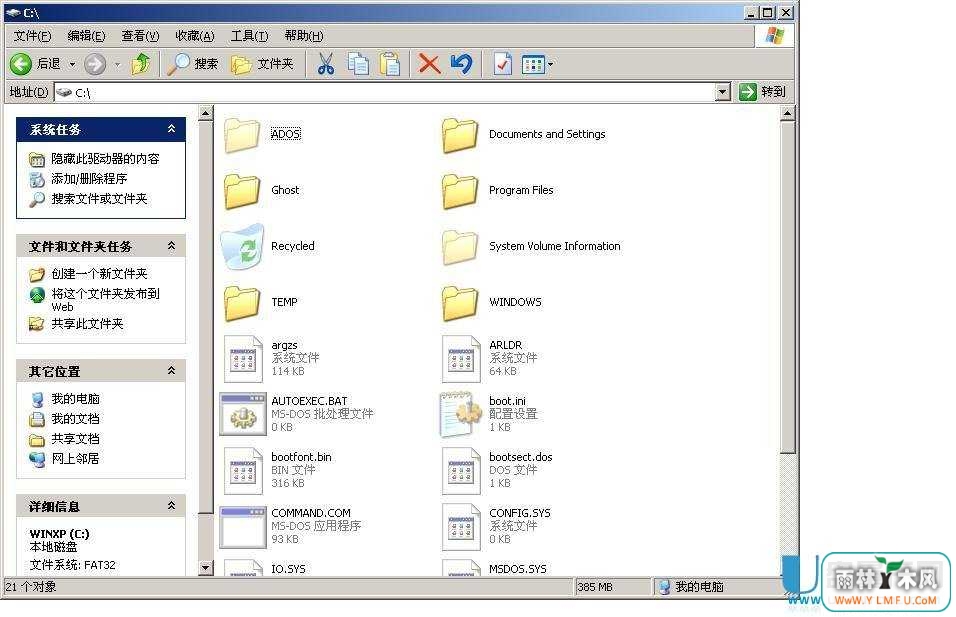
Task: Select the AUTOEXEC.BAT file icon
Action: tap(243, 414)
